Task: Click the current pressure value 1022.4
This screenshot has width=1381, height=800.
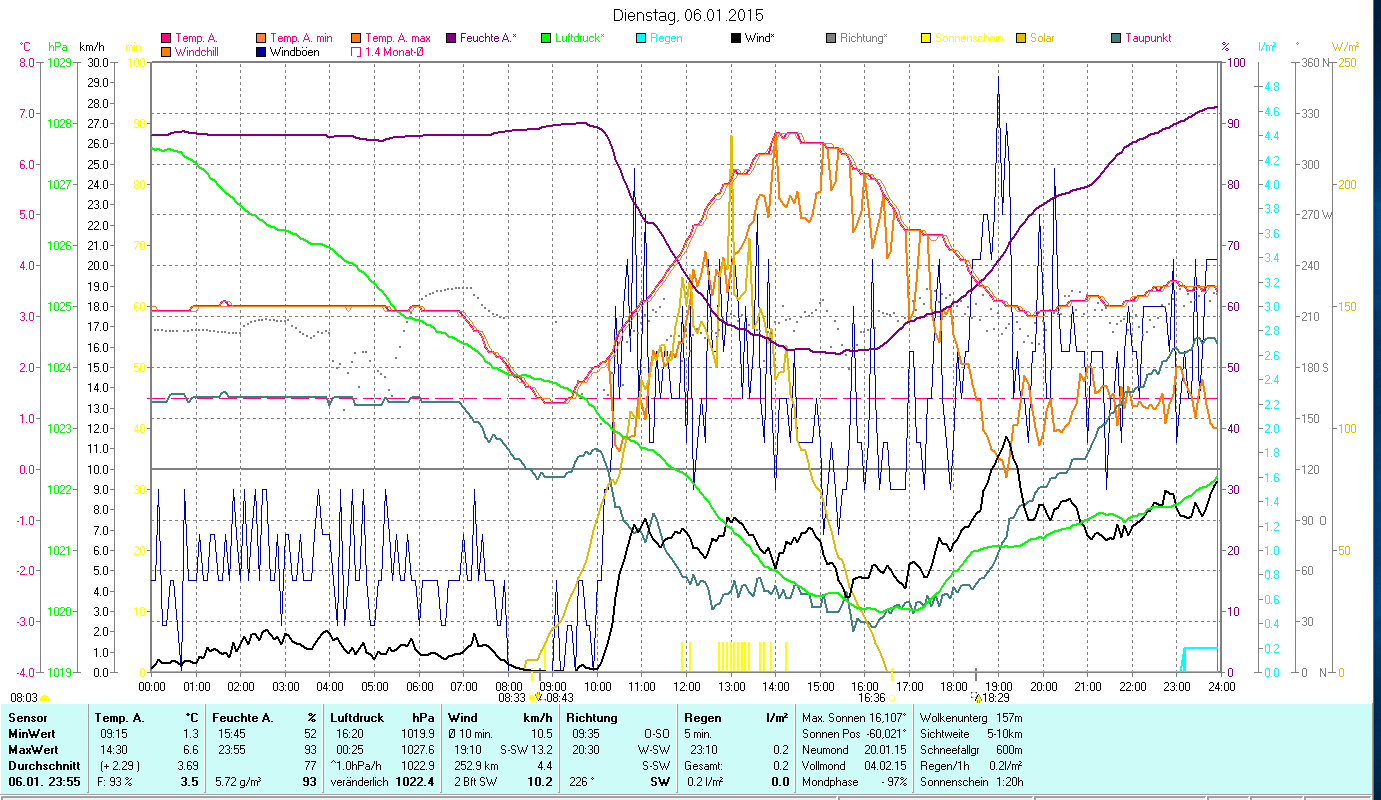Action: [x=415, y=782]
